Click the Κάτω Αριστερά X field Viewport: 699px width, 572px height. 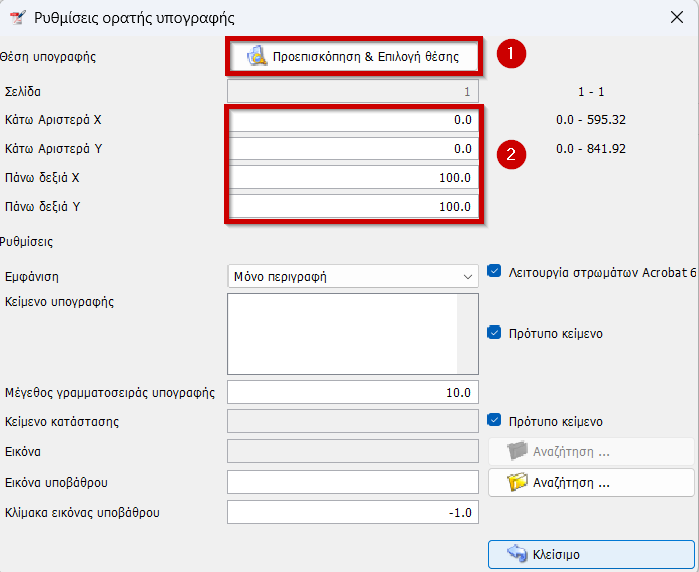click(353, 120)
